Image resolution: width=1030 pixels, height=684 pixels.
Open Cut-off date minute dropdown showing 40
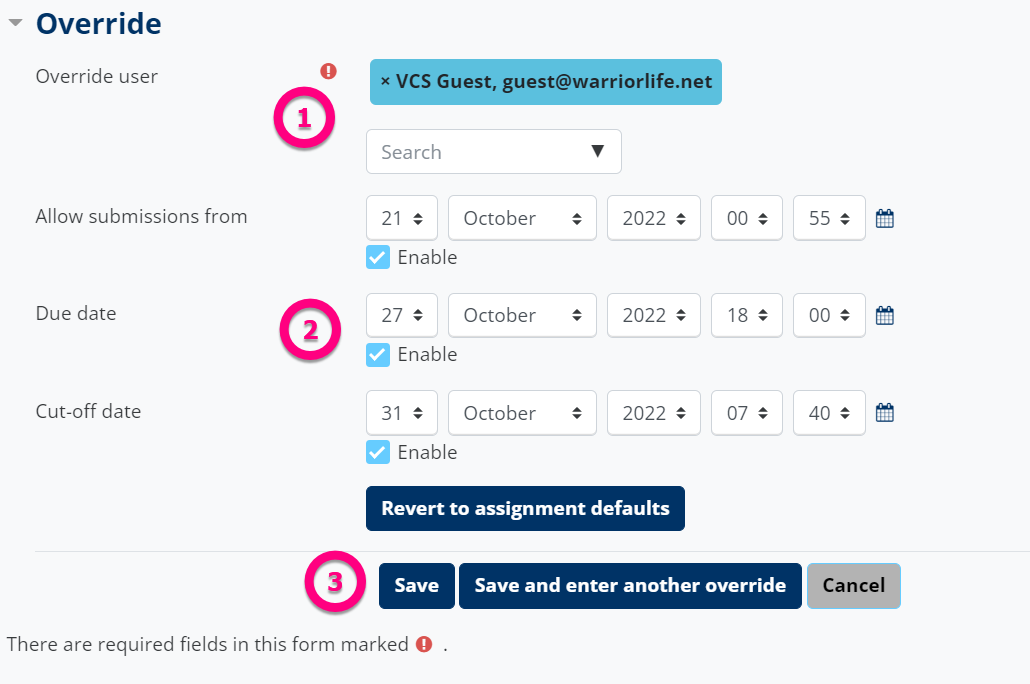coord(828,413)
